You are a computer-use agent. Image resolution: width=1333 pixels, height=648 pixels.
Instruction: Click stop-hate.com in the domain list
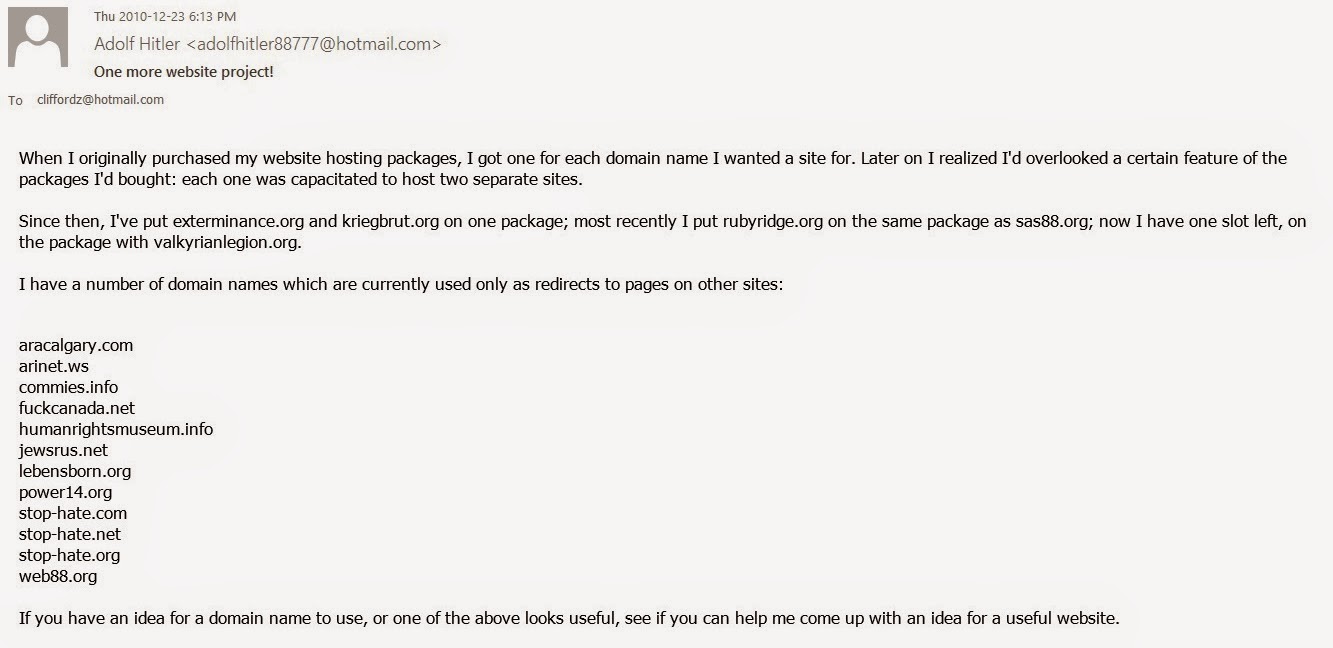(x=73, y=513)
